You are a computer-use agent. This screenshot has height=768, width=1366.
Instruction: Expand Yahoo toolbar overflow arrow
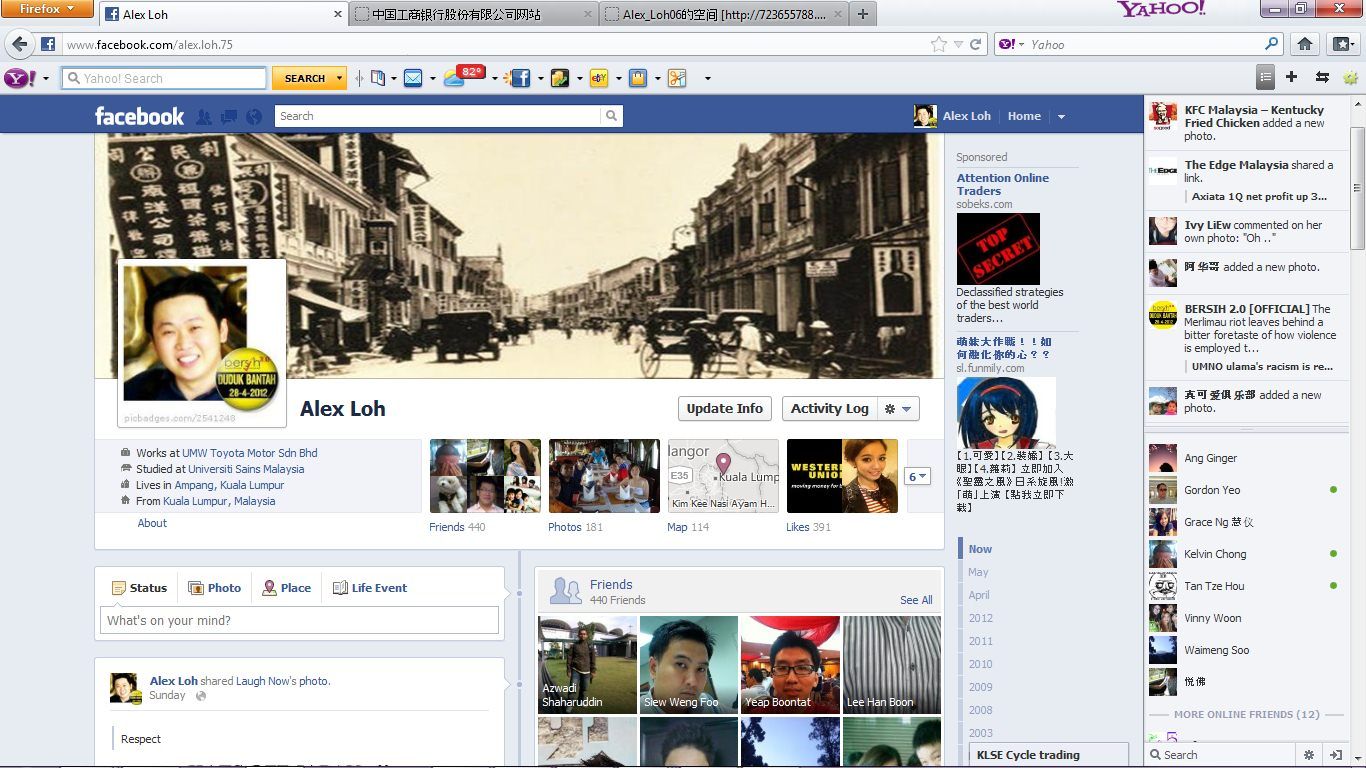tap(707, 78)
